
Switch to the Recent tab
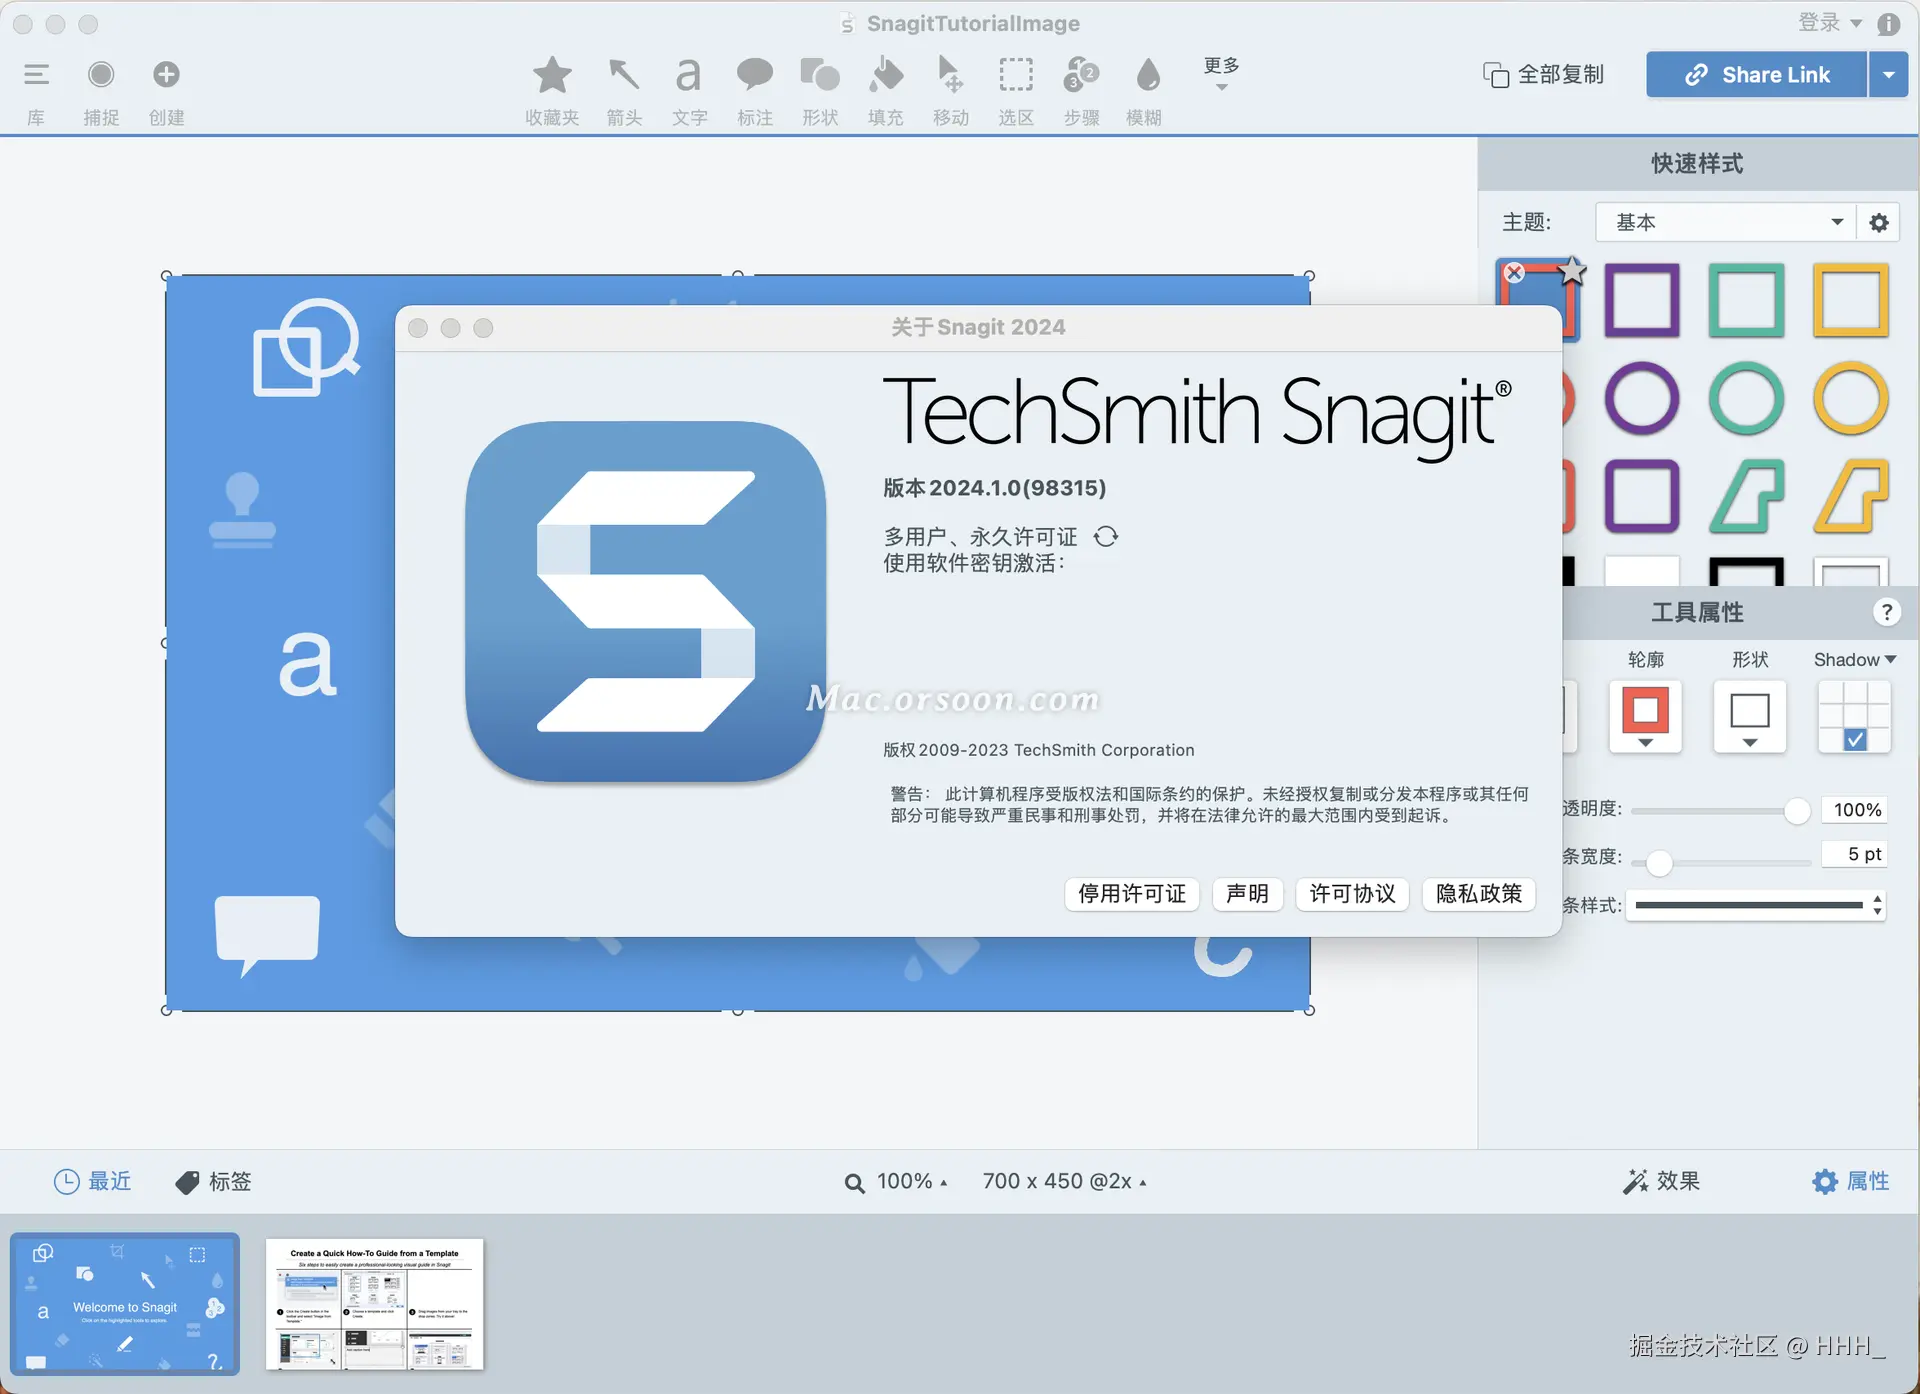92,1181
